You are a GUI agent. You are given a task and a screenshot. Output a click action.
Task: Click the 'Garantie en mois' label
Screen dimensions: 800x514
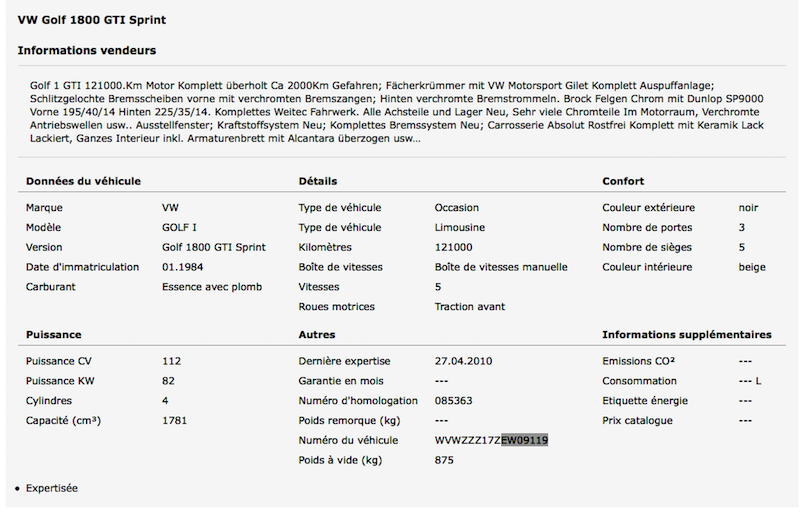[x=341, y=381]
